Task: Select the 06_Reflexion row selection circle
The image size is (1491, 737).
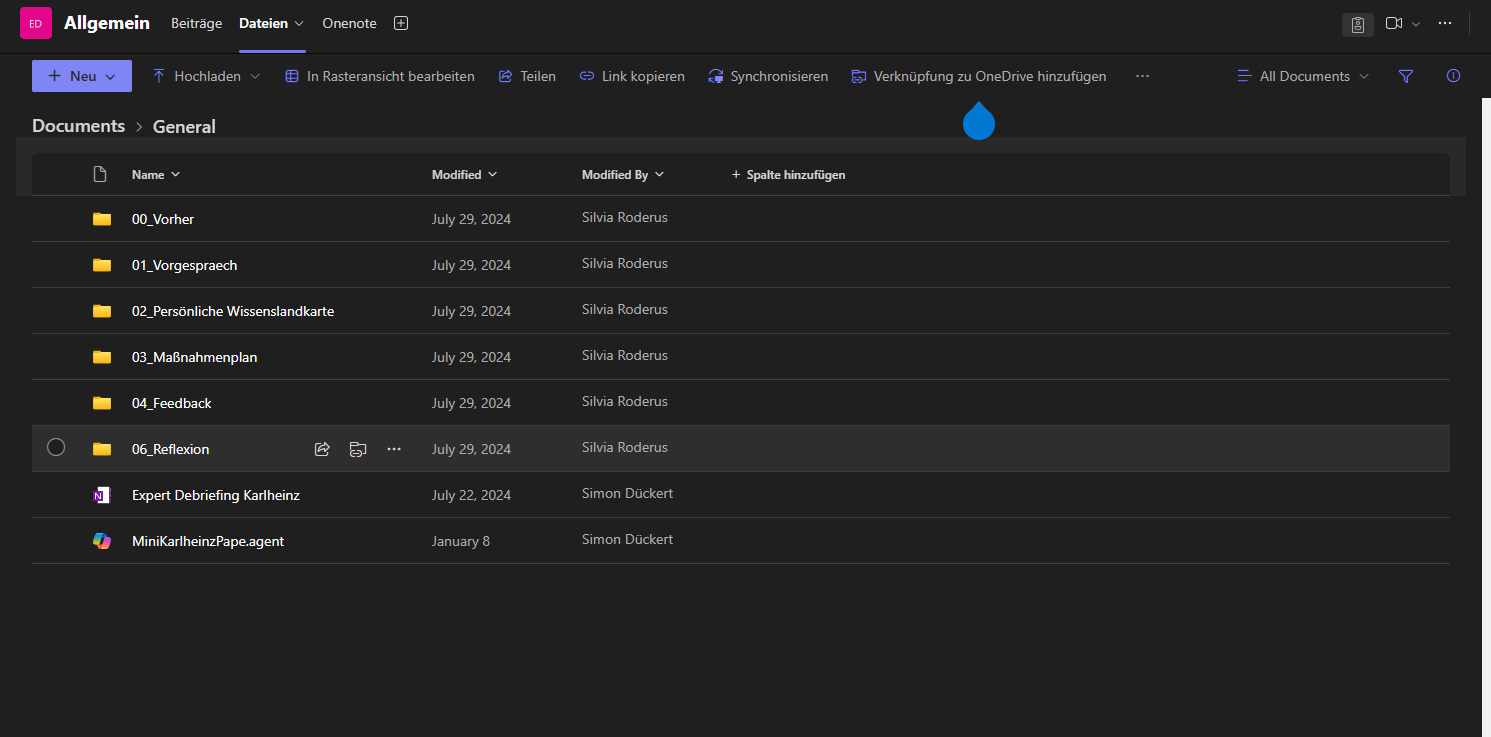Action: (56, 447)
